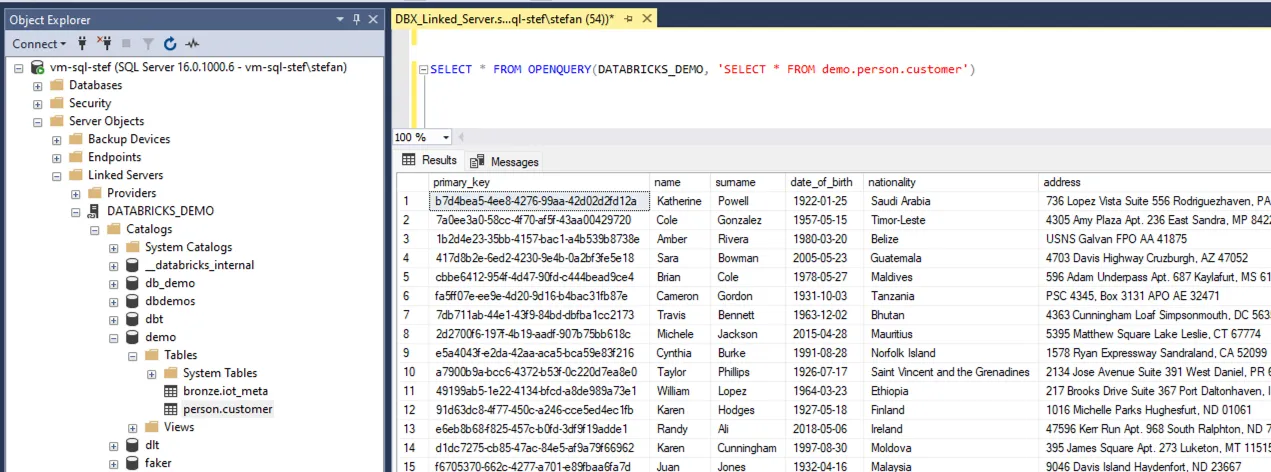The image size is (1271, 472).
Task: Select the bronze.iot_meta table
Action: pyautogui.click(x=225, y=391)
